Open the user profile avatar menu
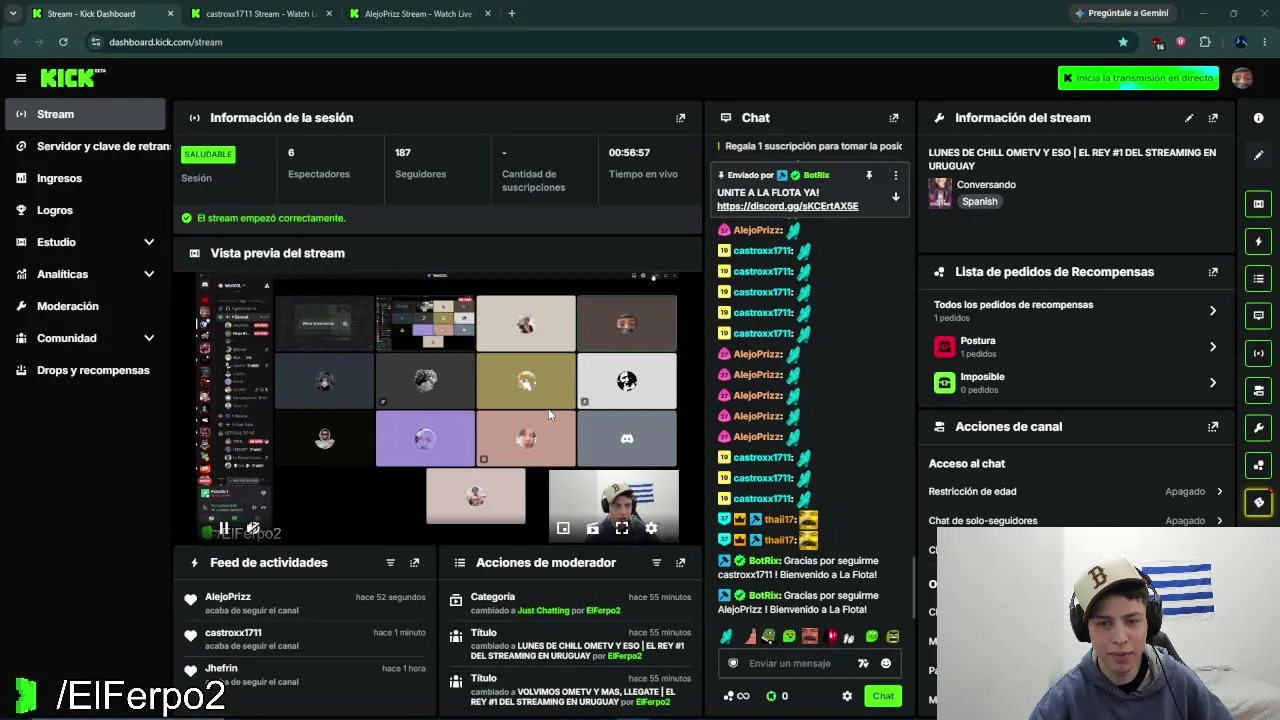 click(x=1242, y=78)
